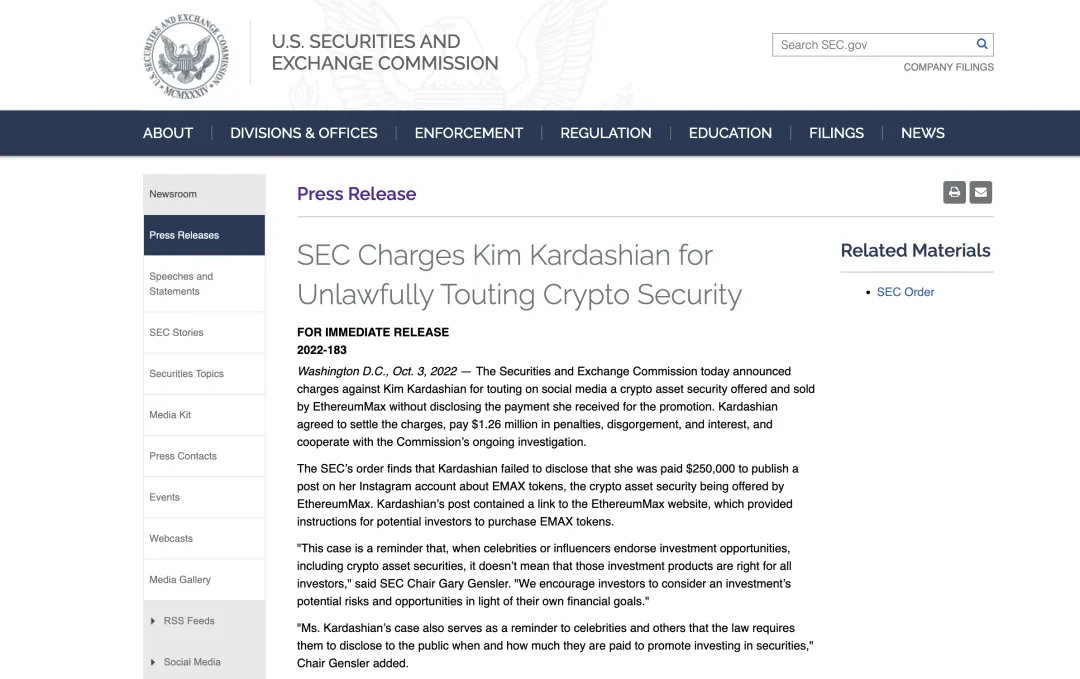Open the Media Kit sidebar item

[x=170, y=415]
